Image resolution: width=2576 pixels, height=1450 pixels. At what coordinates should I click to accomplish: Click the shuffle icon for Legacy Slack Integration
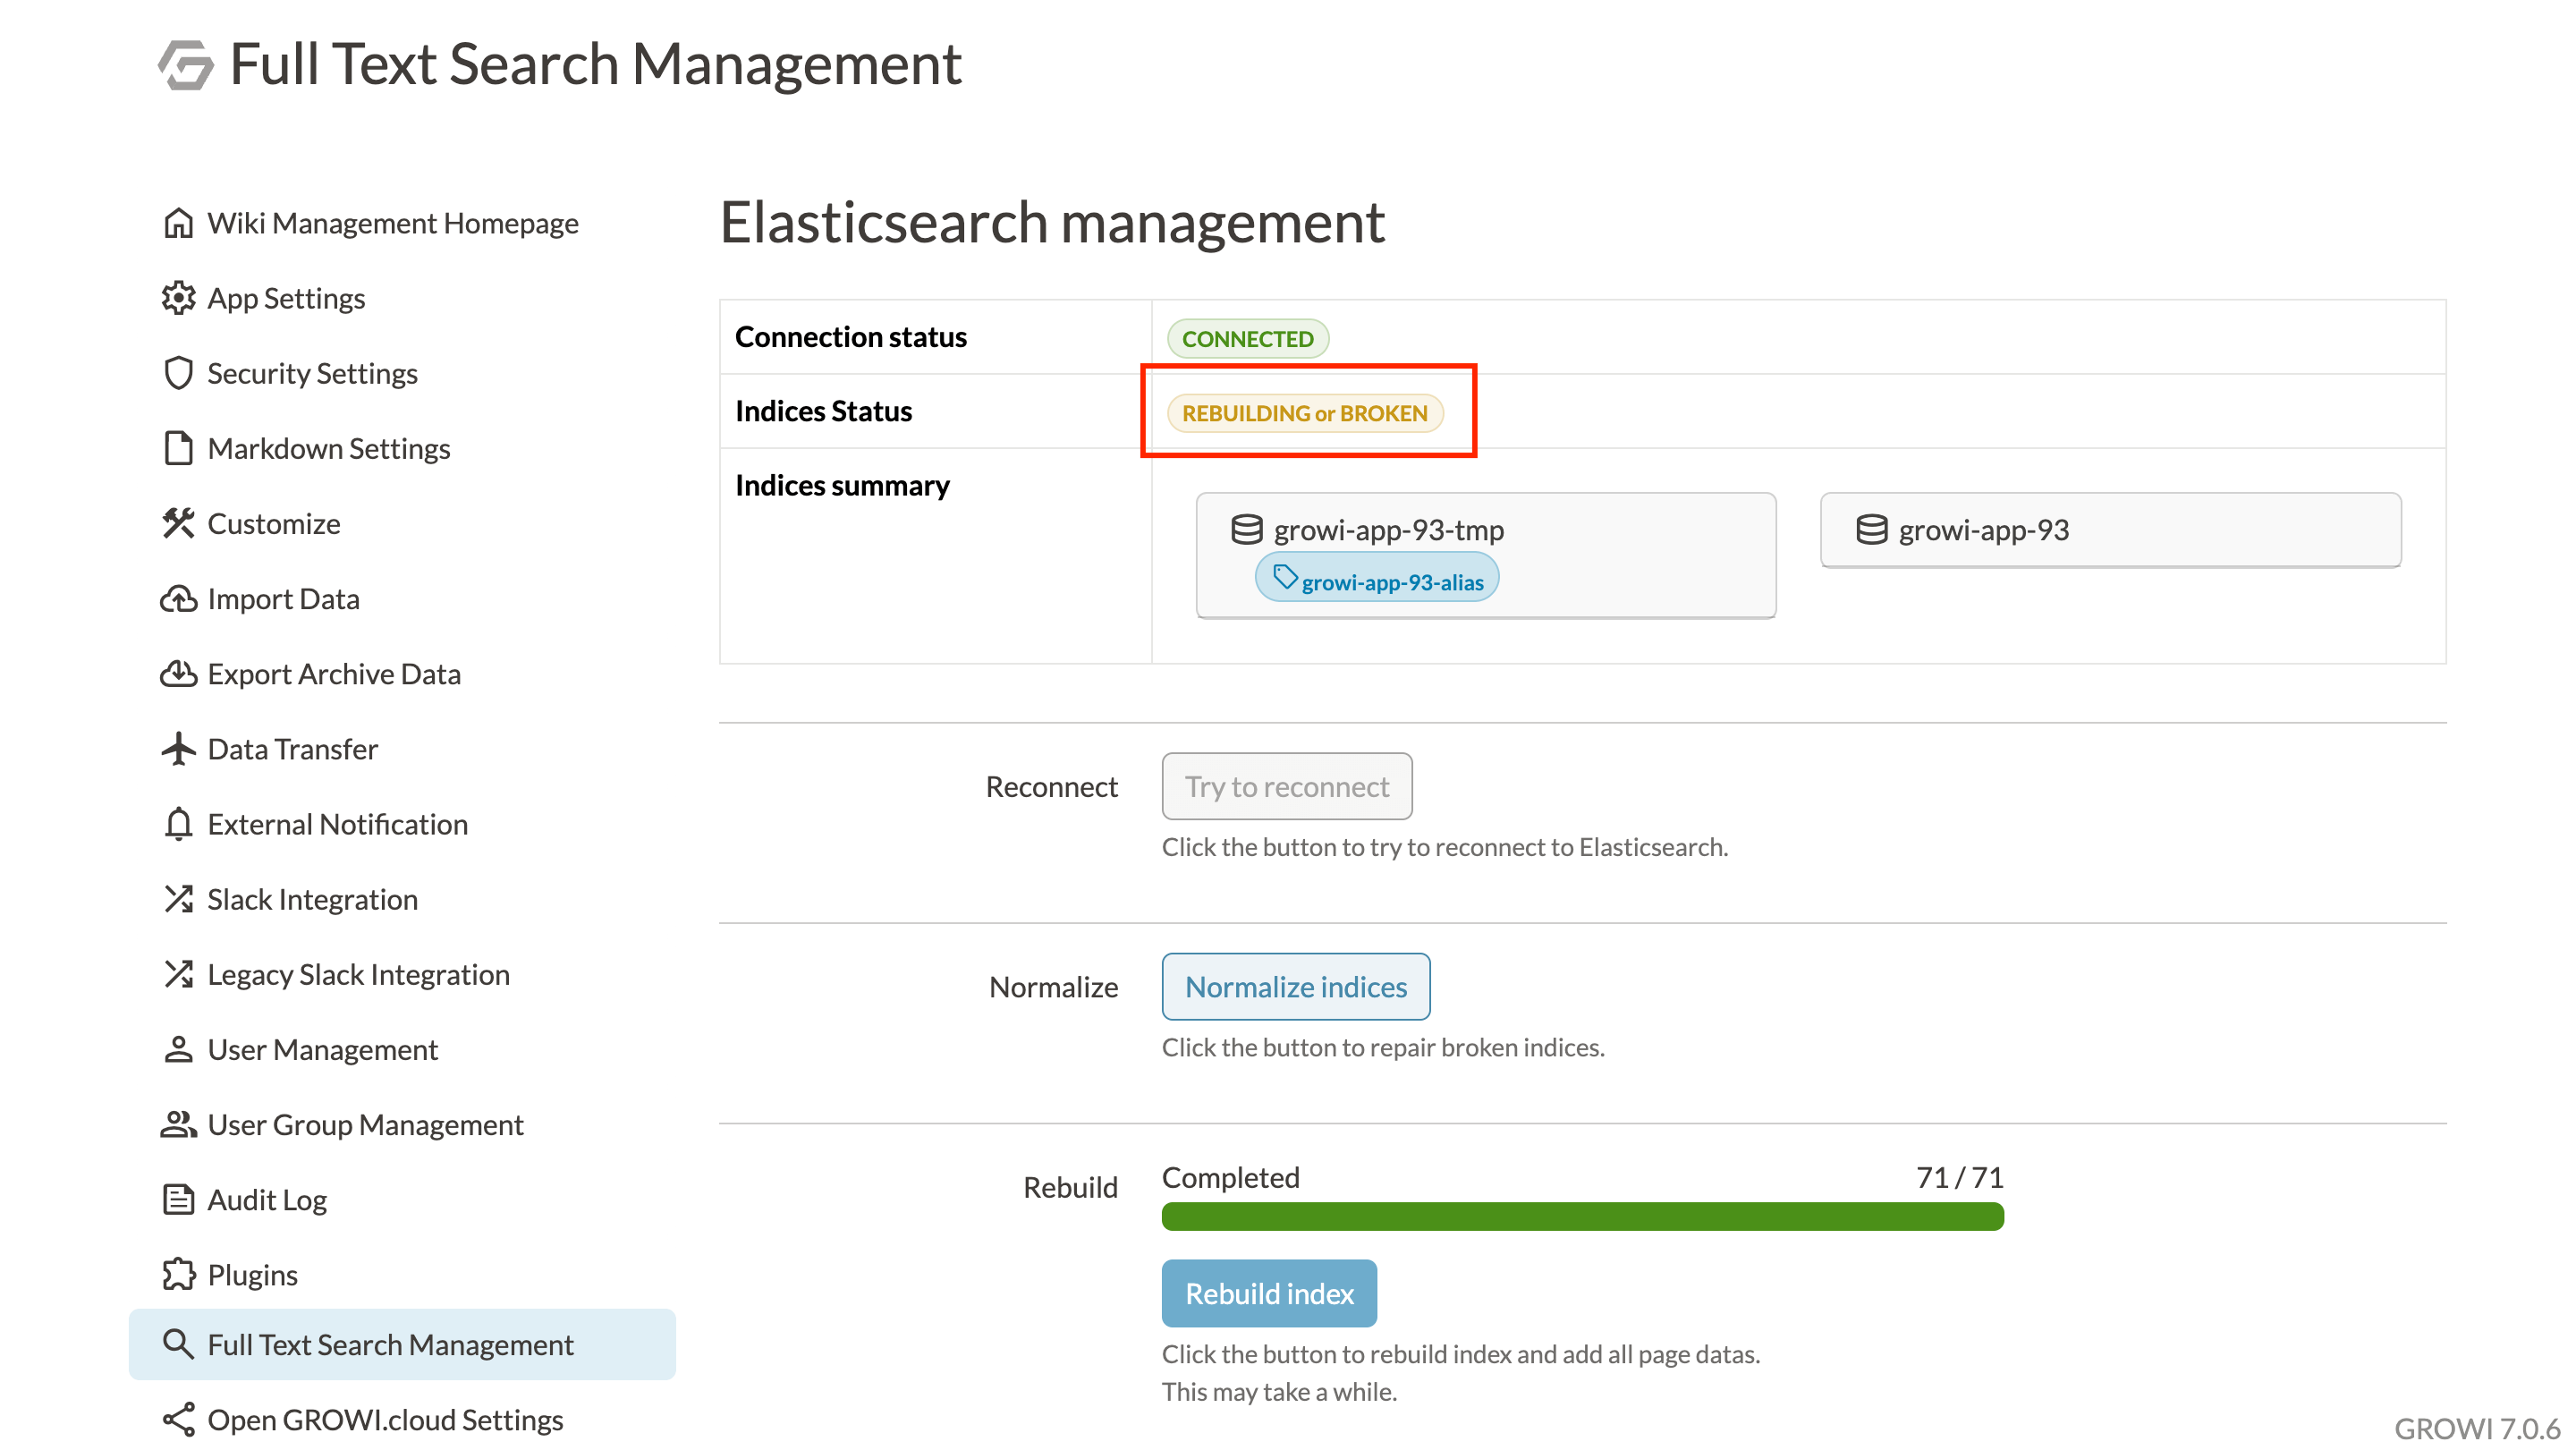[178, 974]
